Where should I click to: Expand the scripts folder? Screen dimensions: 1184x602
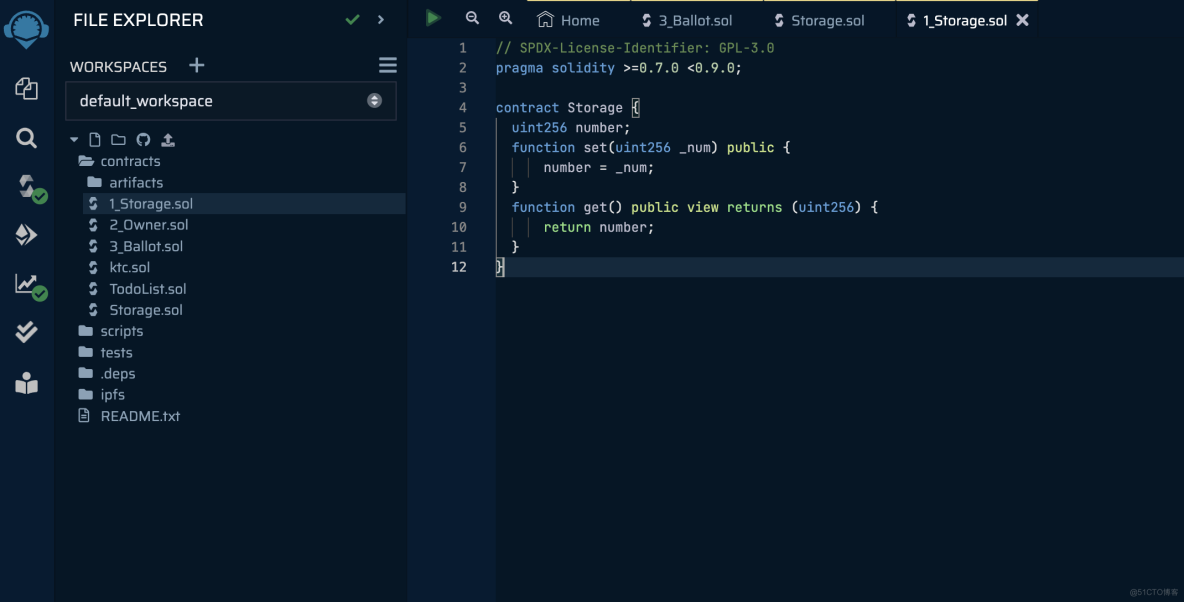(111, 331)
